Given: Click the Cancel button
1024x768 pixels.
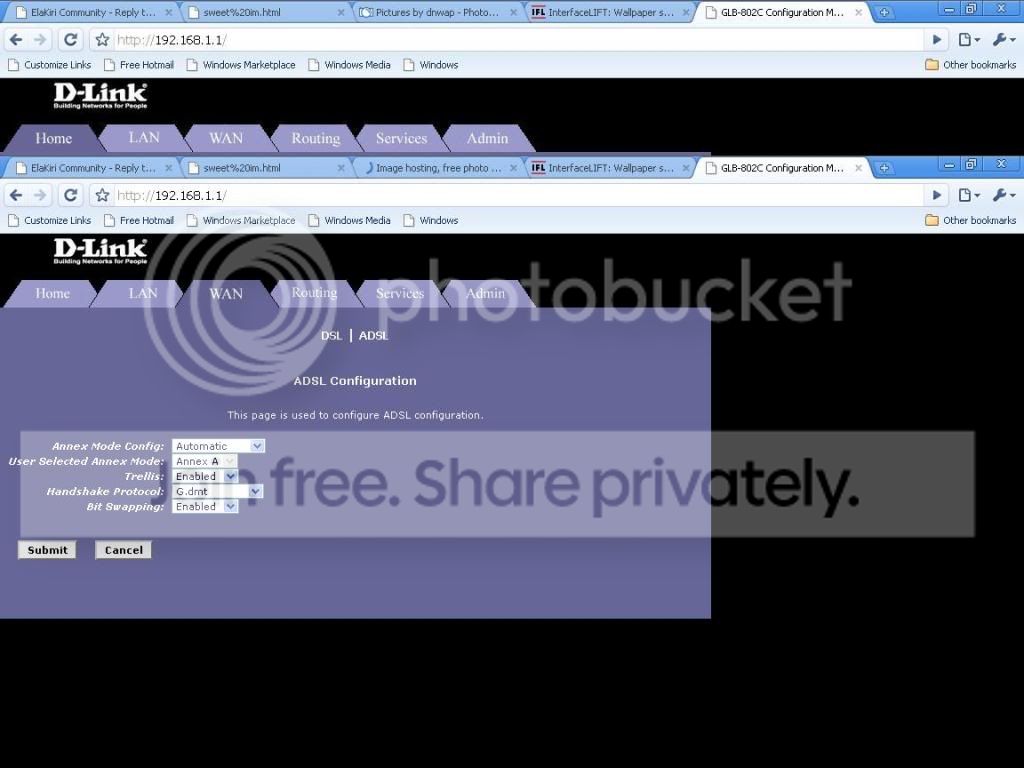Looking at the screenshot, I should pyautogui.click(x=123, y=550).
